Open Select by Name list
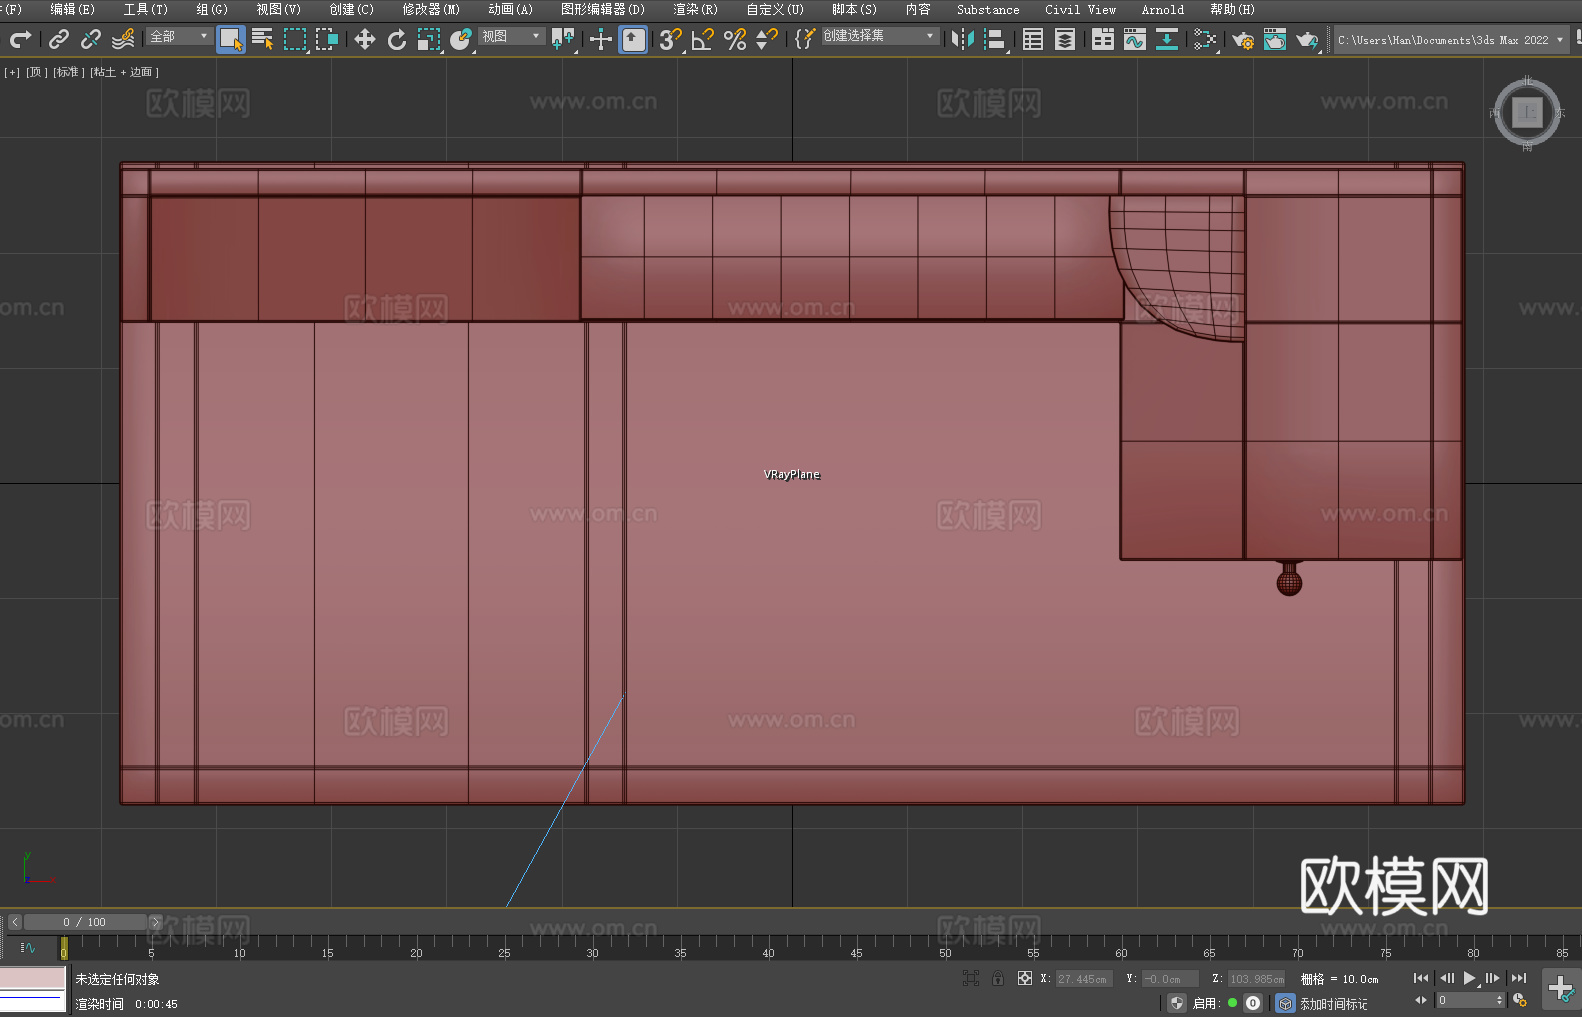 coord(263,39)
